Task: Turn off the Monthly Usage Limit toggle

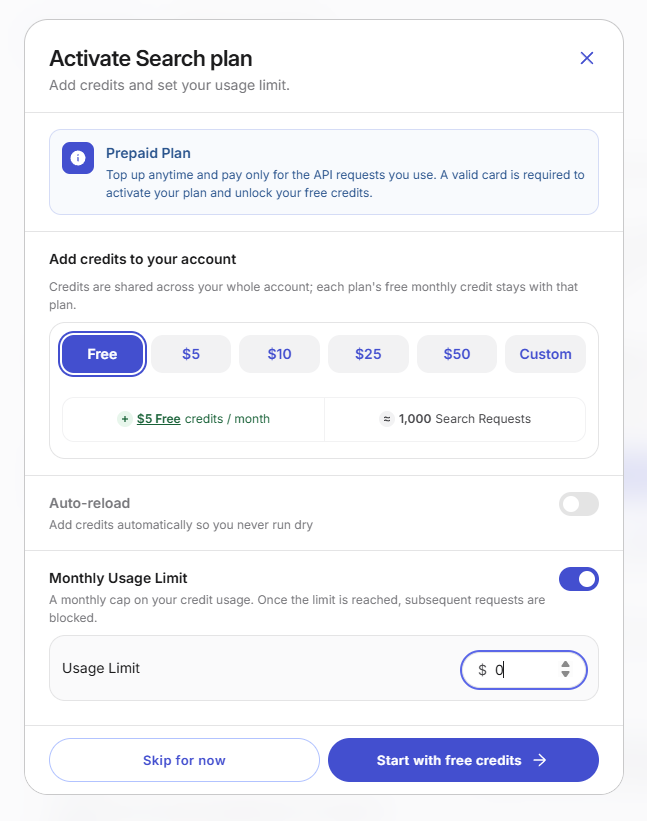Action: (x=578, y=579)
